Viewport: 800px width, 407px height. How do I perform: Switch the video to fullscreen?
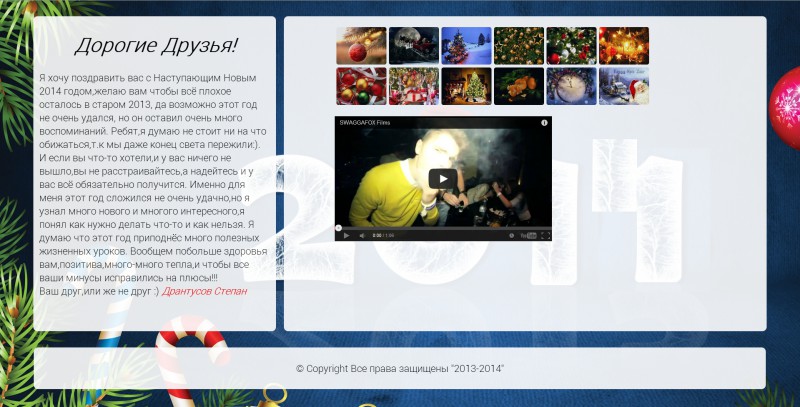545,235
